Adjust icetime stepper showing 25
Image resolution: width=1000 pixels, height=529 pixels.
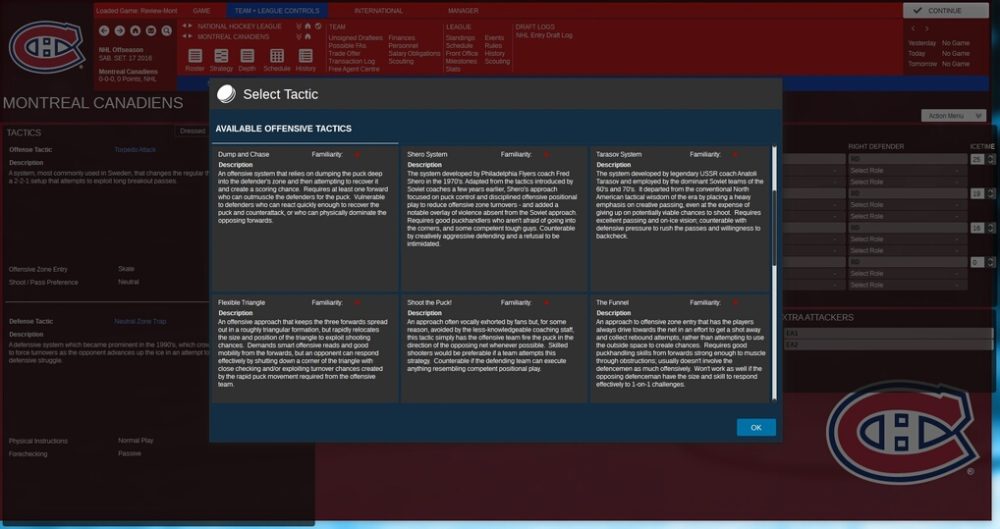[991, 159]
